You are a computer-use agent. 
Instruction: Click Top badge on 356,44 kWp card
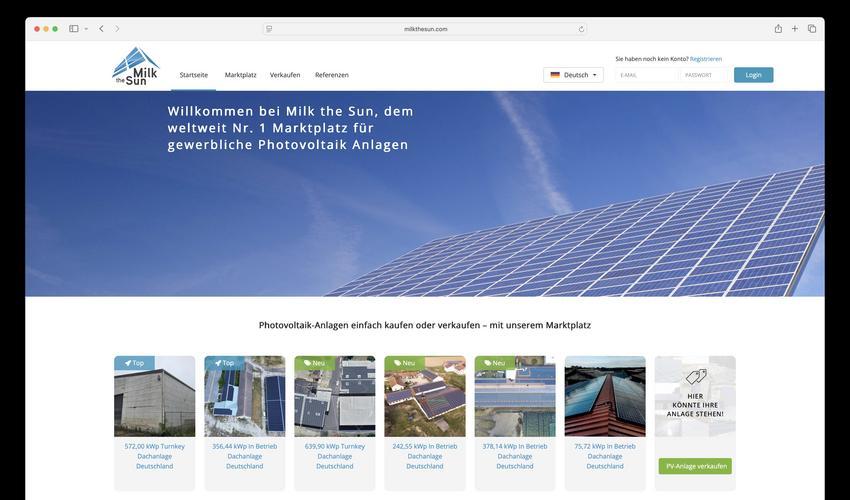click(224, 363)
